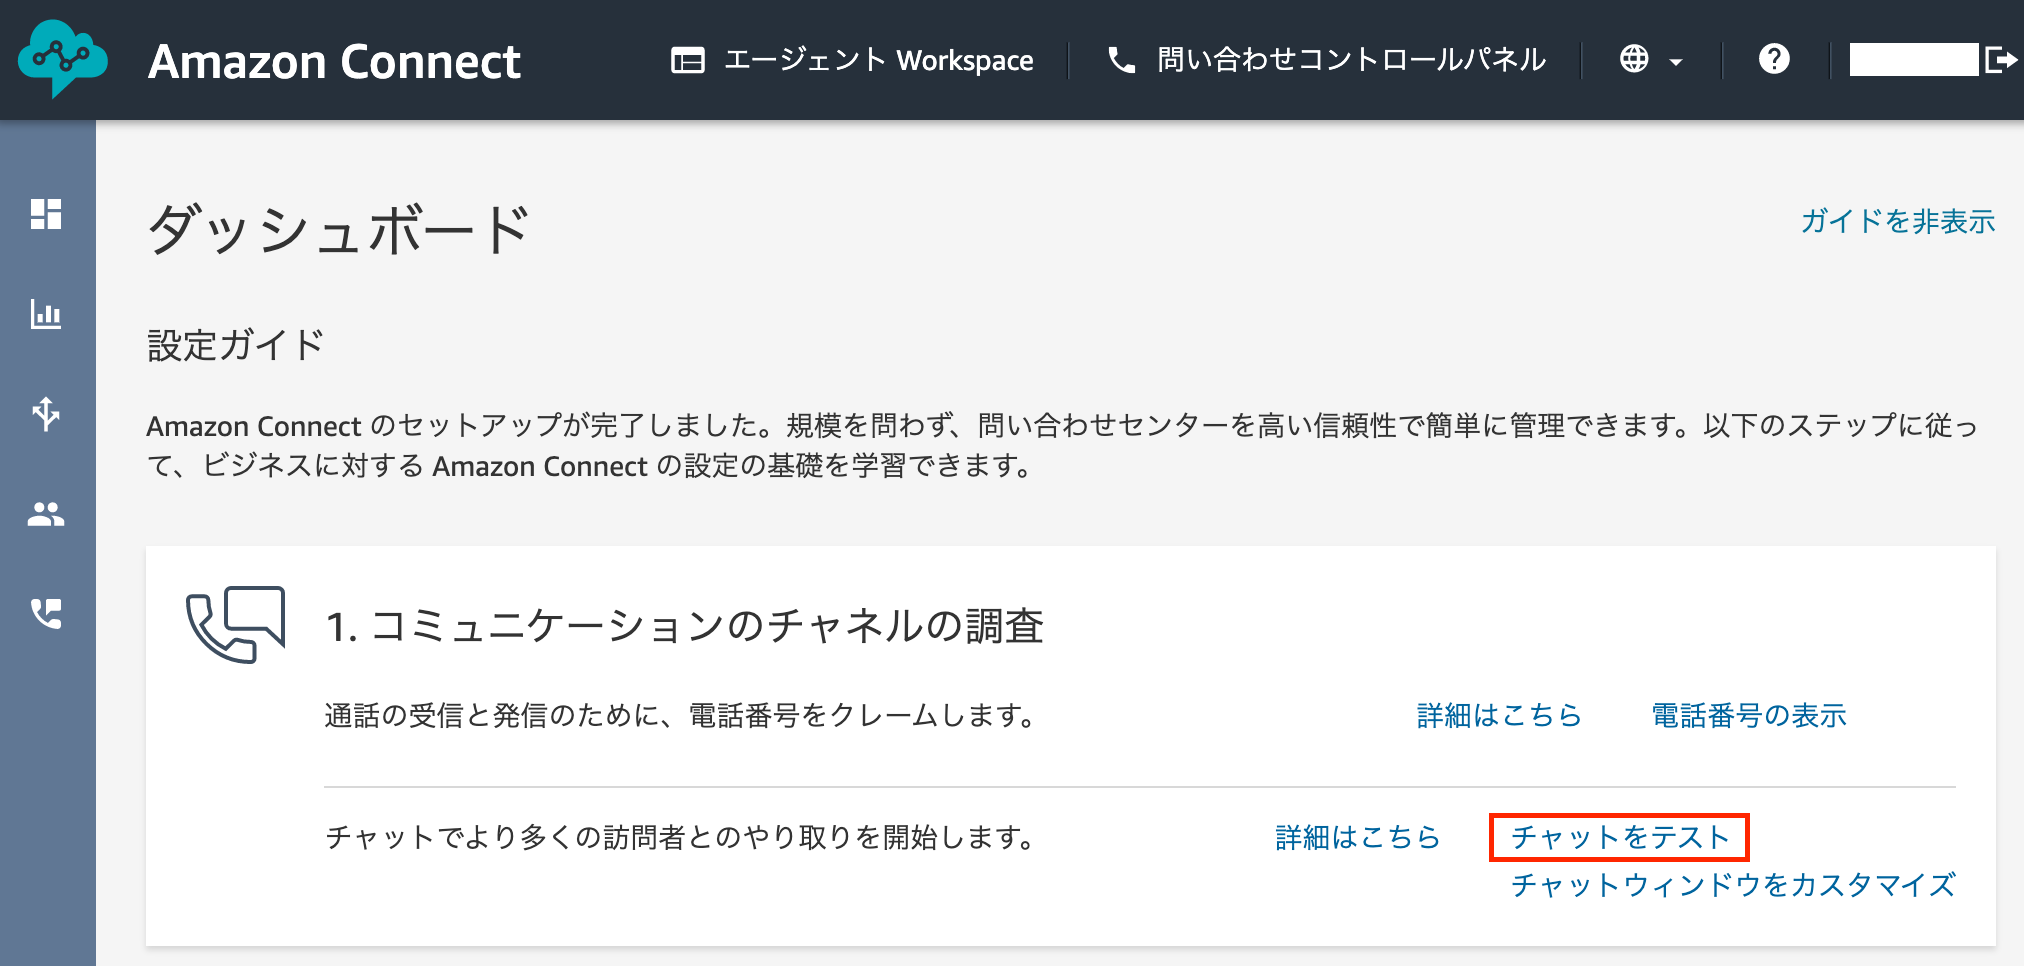
Task: Click チャットウィンドウをカスタマイズ link
Action: pos(1733,885)
